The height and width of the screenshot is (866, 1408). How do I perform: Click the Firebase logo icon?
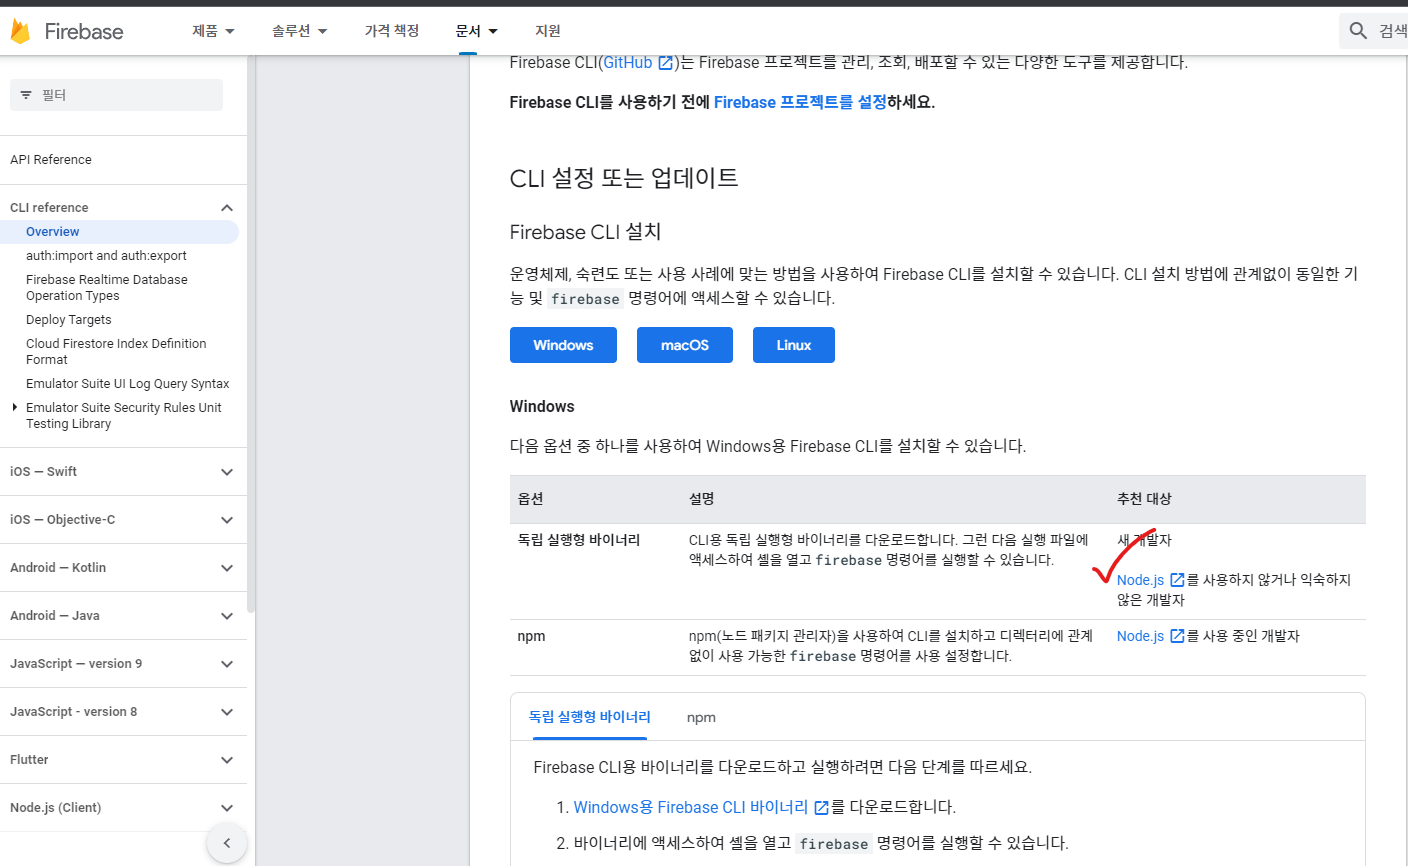[20, 31]
